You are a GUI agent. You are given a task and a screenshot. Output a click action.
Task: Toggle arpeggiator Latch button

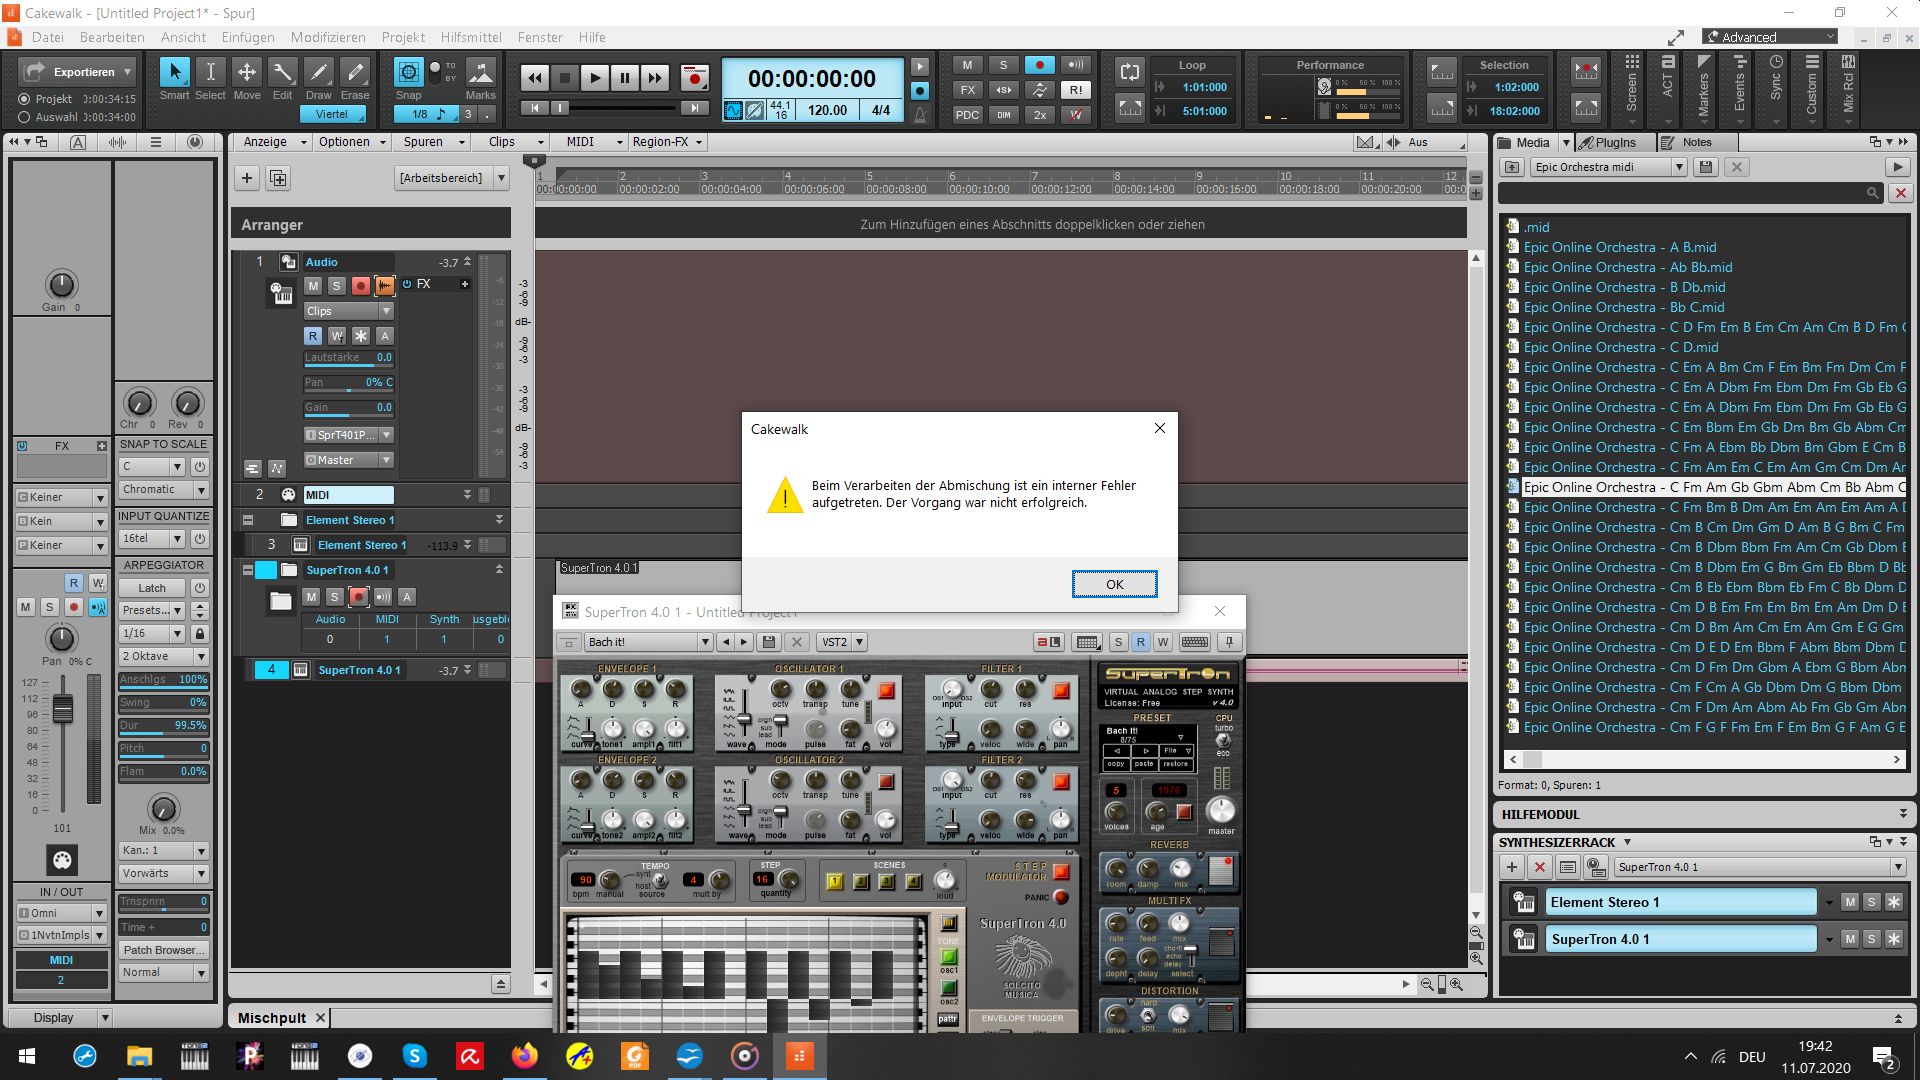point(153,588)
